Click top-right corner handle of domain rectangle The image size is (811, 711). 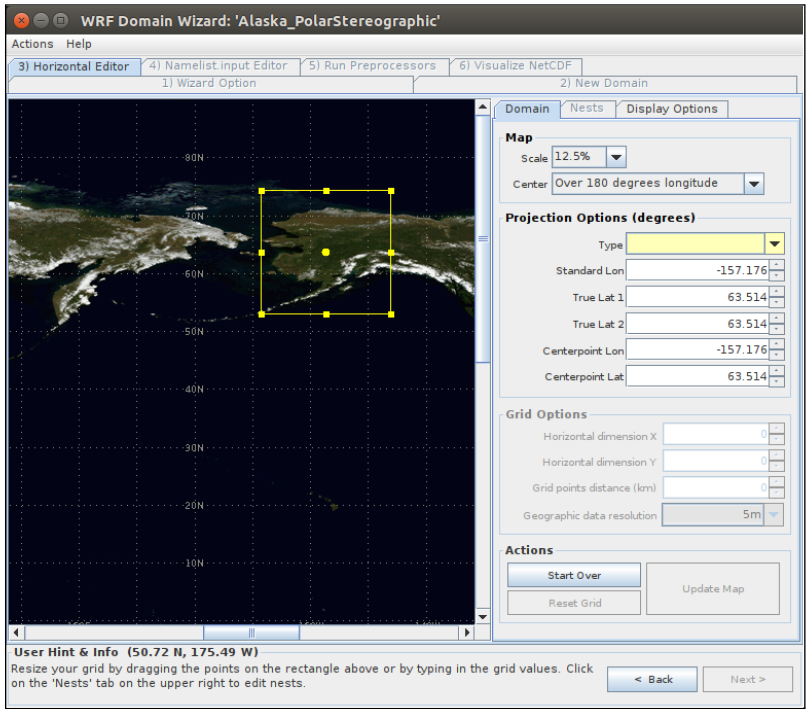coord(391,190)
